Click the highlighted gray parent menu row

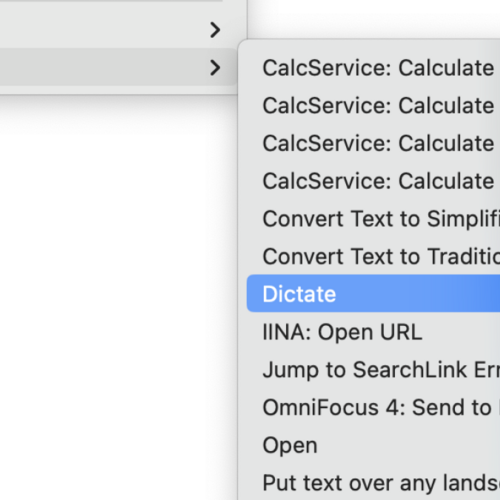point(118,67)
